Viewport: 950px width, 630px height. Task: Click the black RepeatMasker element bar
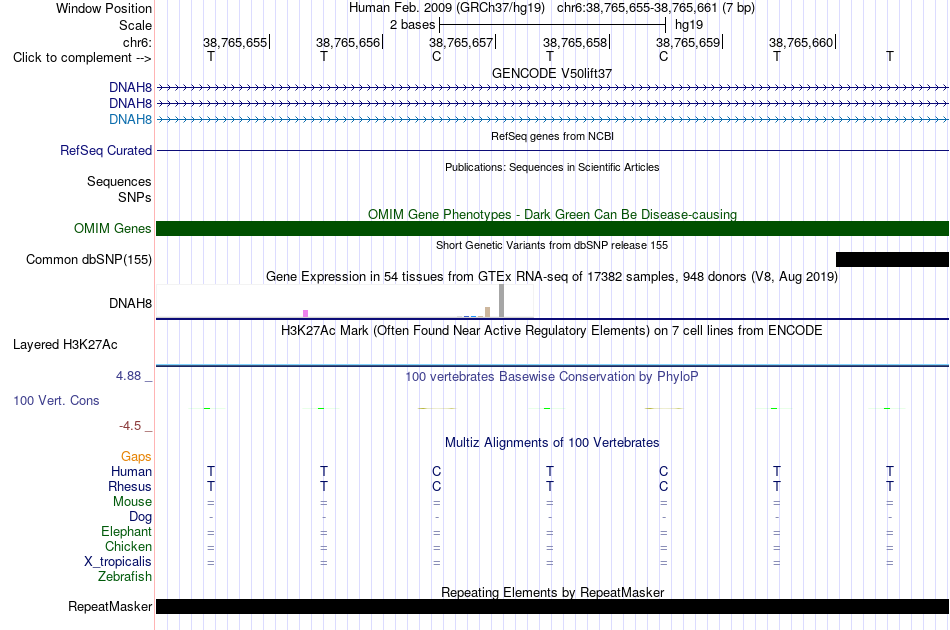click(552, 606)
